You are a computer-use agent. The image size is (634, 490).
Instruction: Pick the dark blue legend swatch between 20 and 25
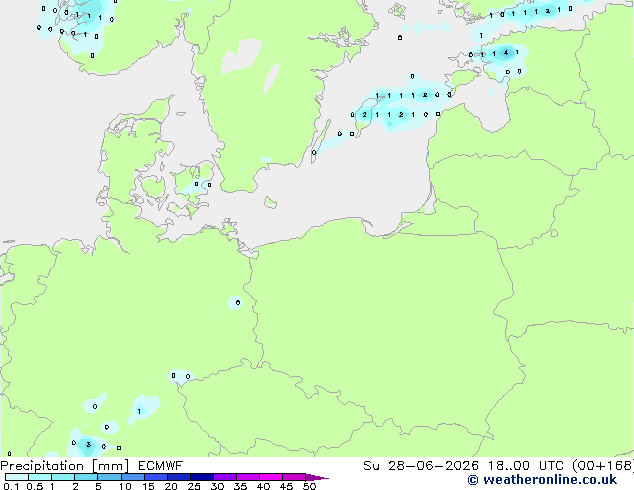point(178,477)
